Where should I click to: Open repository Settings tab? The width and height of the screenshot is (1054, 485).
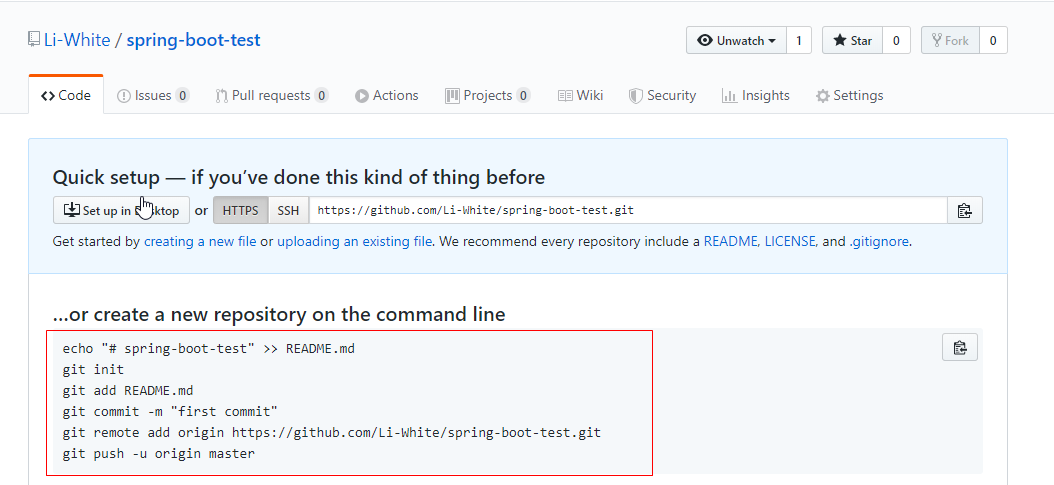[849, 96]
